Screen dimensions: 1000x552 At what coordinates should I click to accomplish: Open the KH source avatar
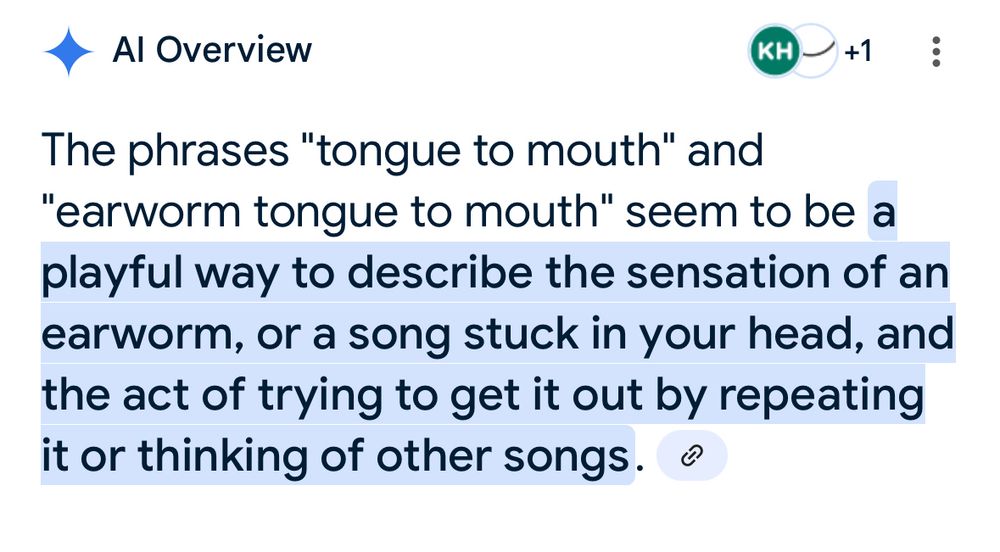click(774, 51)
